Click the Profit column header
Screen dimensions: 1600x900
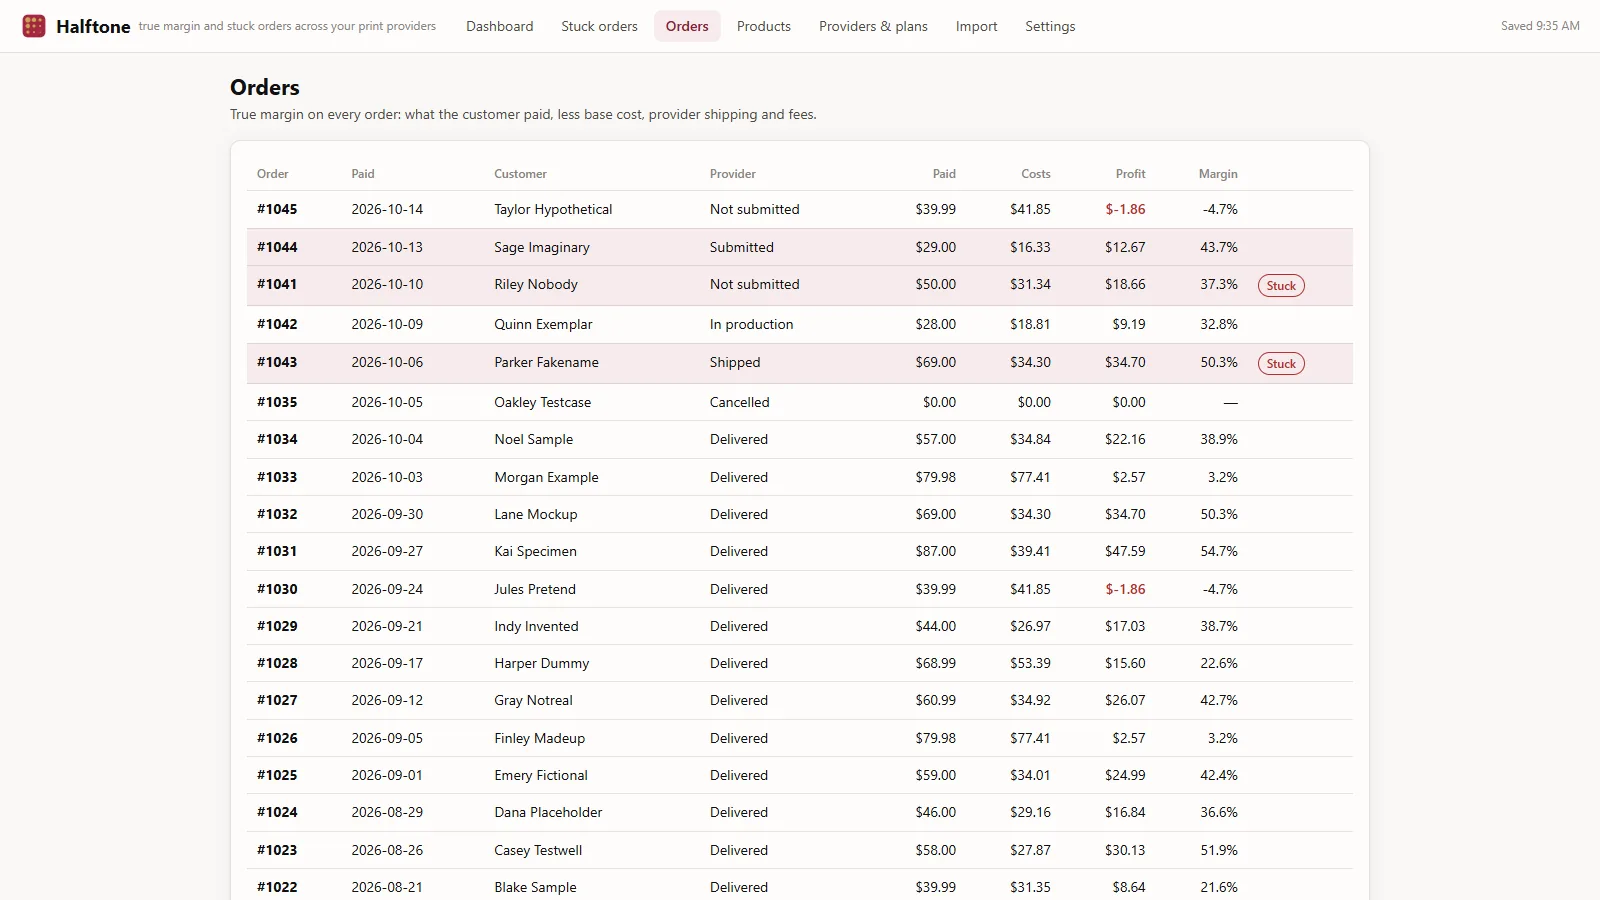(1130, 174)
